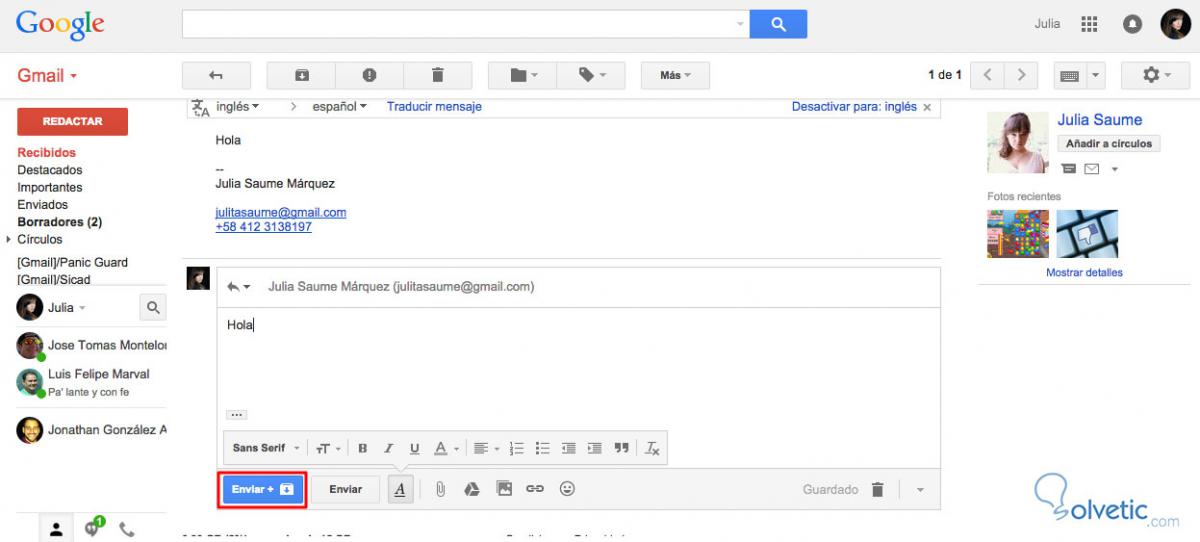Insert files using Google Drive
This screenshot has height=542, width=1200.
(471, 489)
